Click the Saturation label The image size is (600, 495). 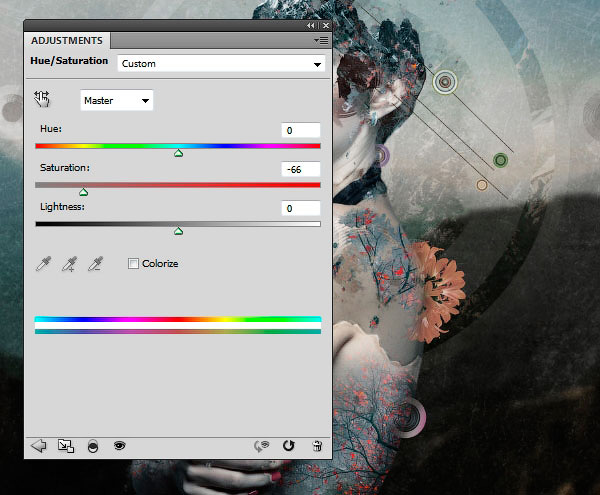click(x=65, y=168)
